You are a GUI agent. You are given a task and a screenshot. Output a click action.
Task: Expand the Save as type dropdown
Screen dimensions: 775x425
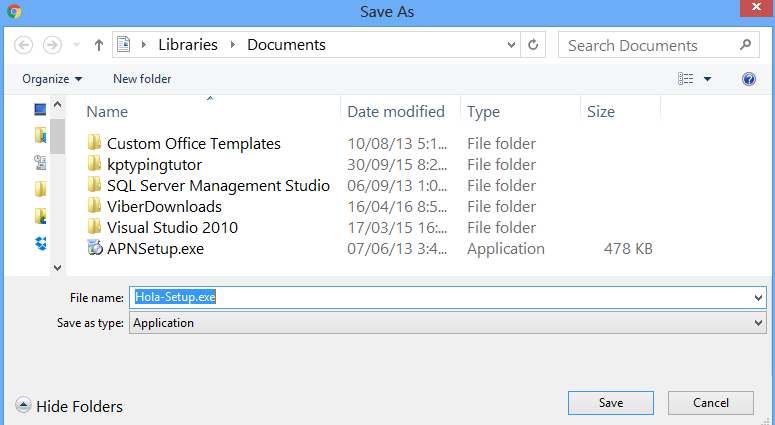coord(758,323)
